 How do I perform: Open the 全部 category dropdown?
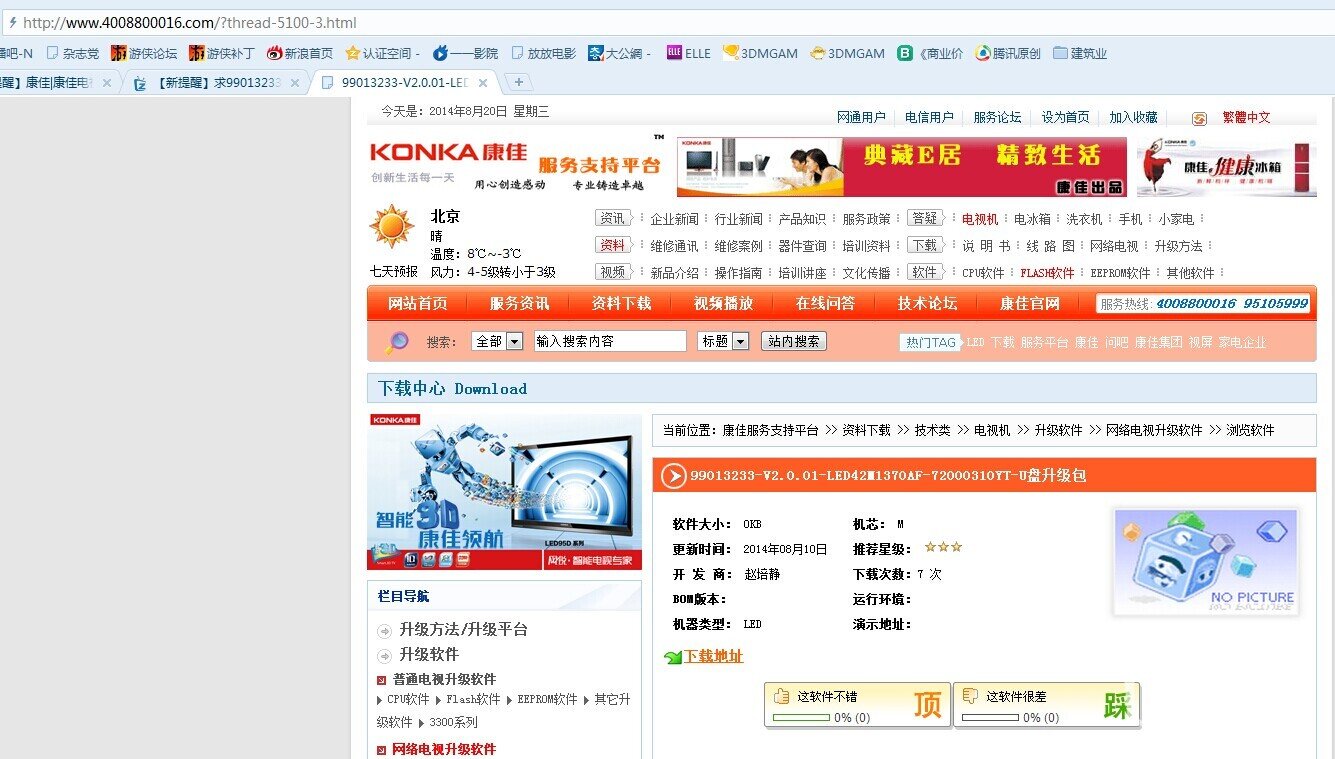pos(497,341)
